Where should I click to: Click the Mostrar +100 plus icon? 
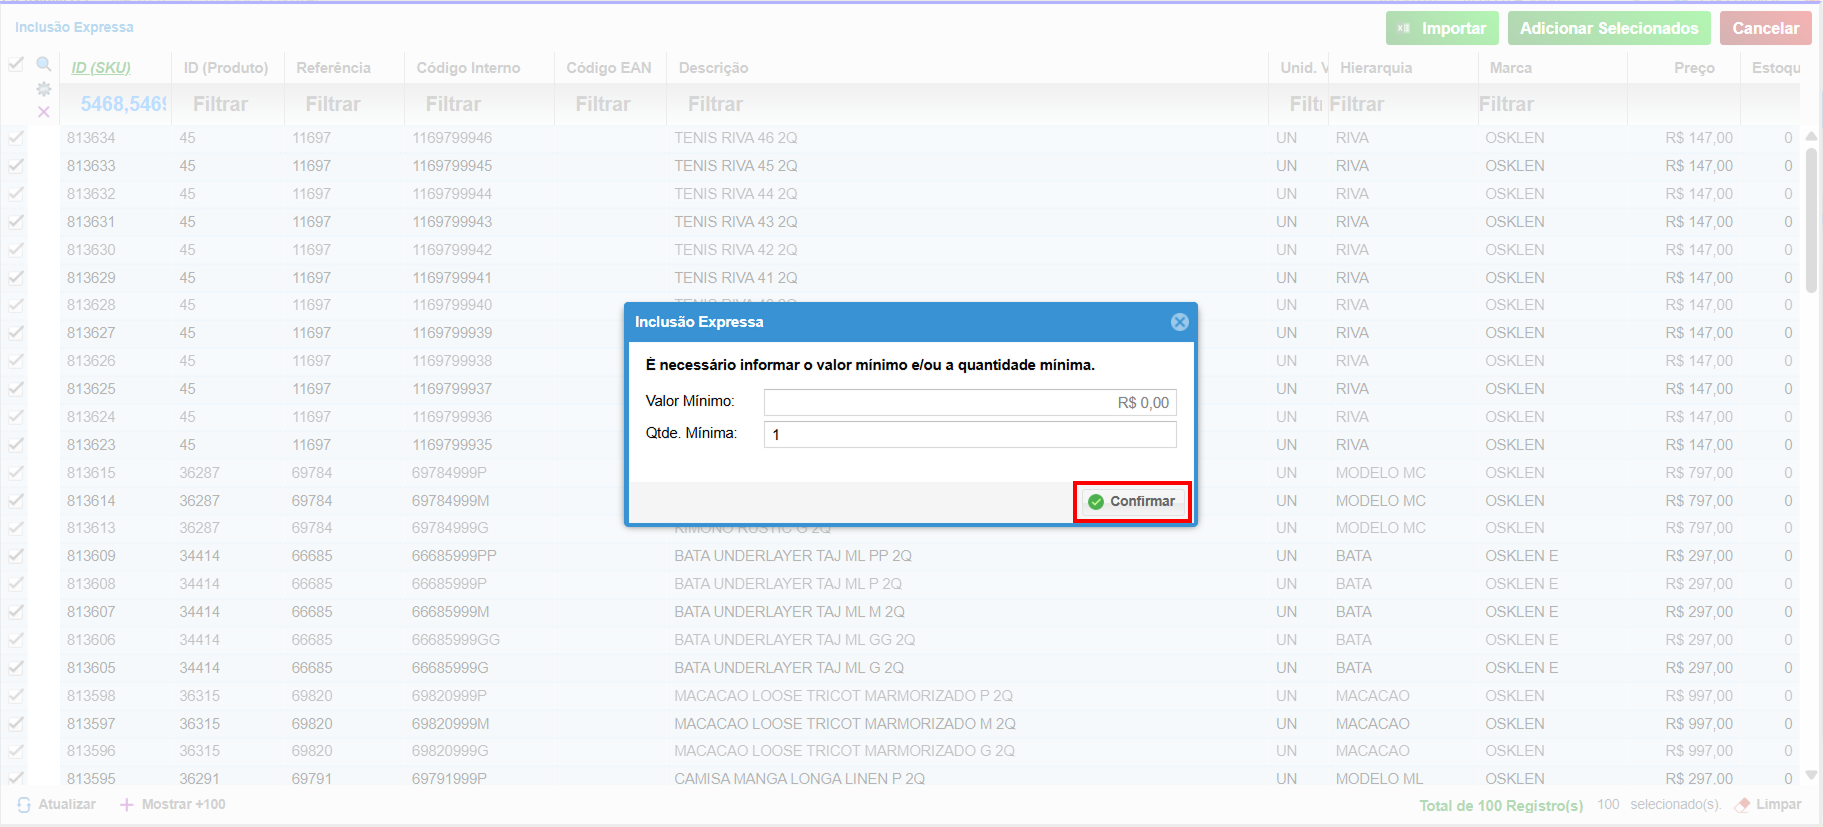[x=127, y=805]
